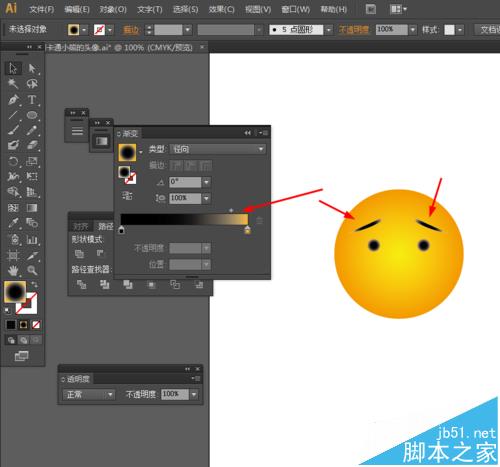
Task: Expand gradient swatch preset arrow
Action: click(141, 152)
